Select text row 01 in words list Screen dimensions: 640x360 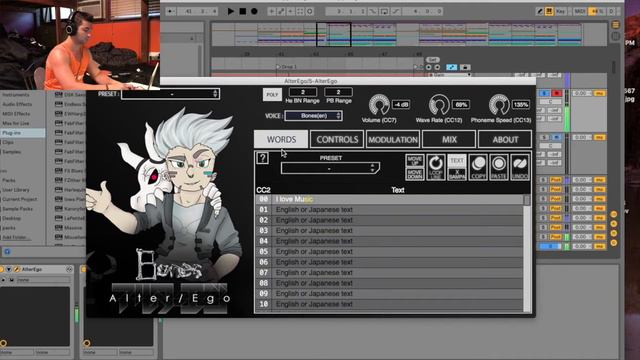tap(389, 210)
